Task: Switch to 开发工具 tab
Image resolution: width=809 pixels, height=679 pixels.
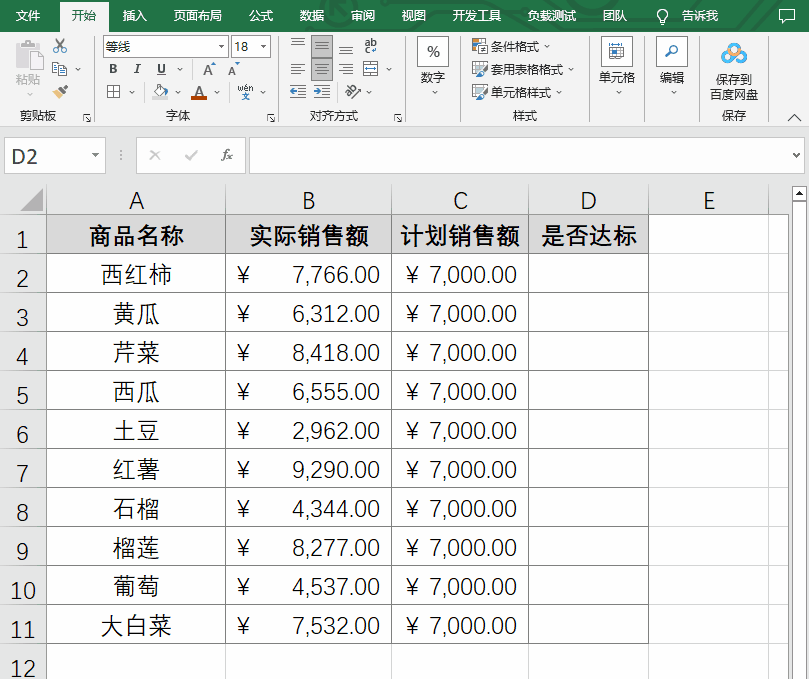Action: pos(477,15)
